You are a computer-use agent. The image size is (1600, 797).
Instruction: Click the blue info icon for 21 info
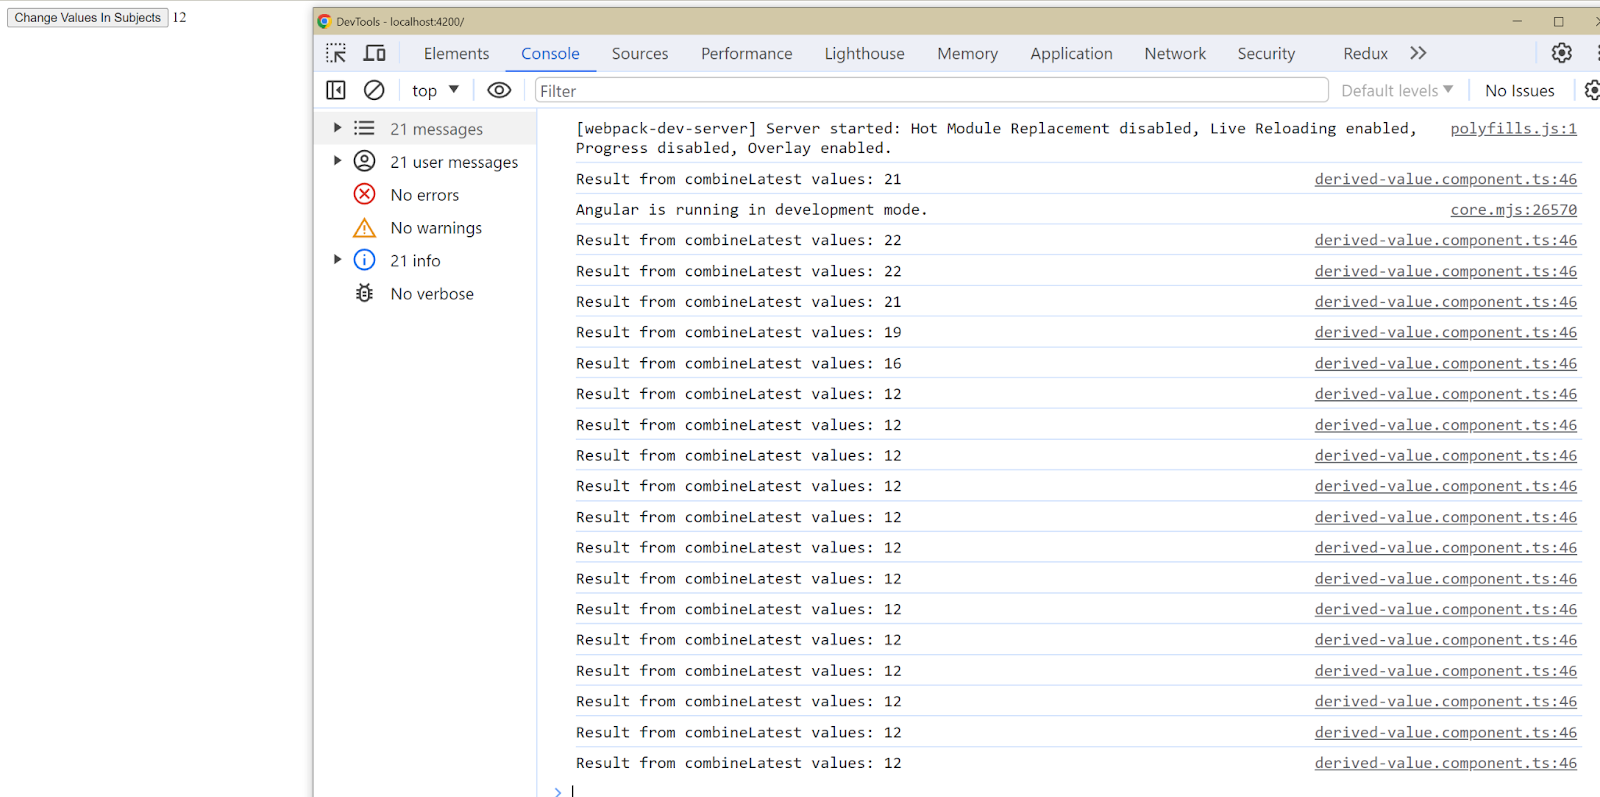pyautogui.click(x=365, y=260)
